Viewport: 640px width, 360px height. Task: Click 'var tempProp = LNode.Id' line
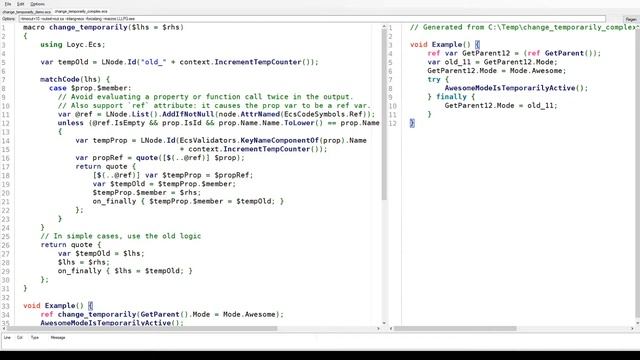(x=221, y=140)
